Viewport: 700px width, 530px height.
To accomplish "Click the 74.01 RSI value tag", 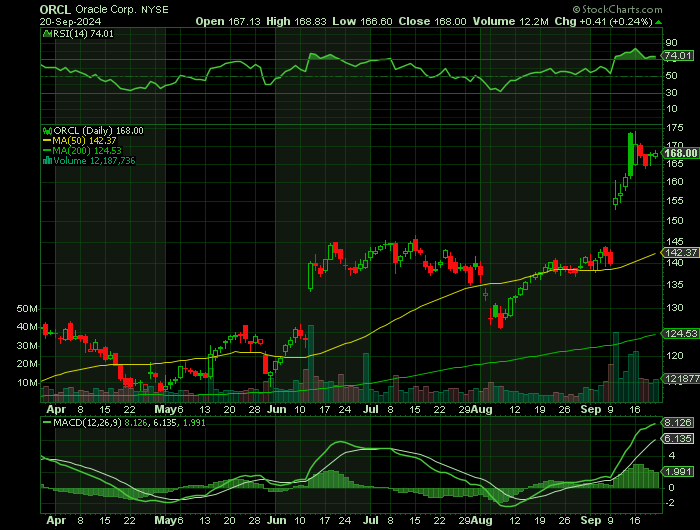I will coord(678,59).
